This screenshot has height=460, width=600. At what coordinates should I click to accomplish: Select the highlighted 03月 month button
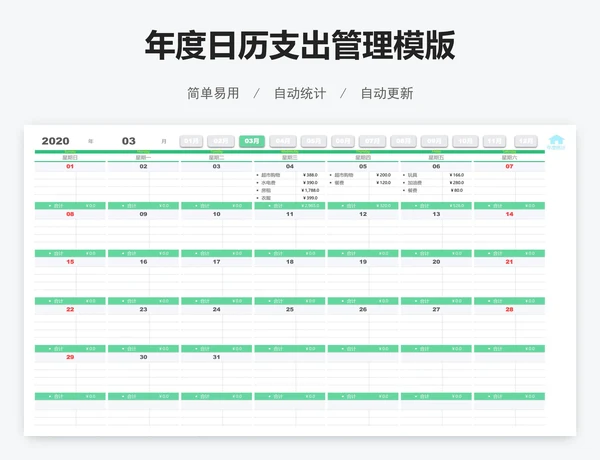(252, 141)
